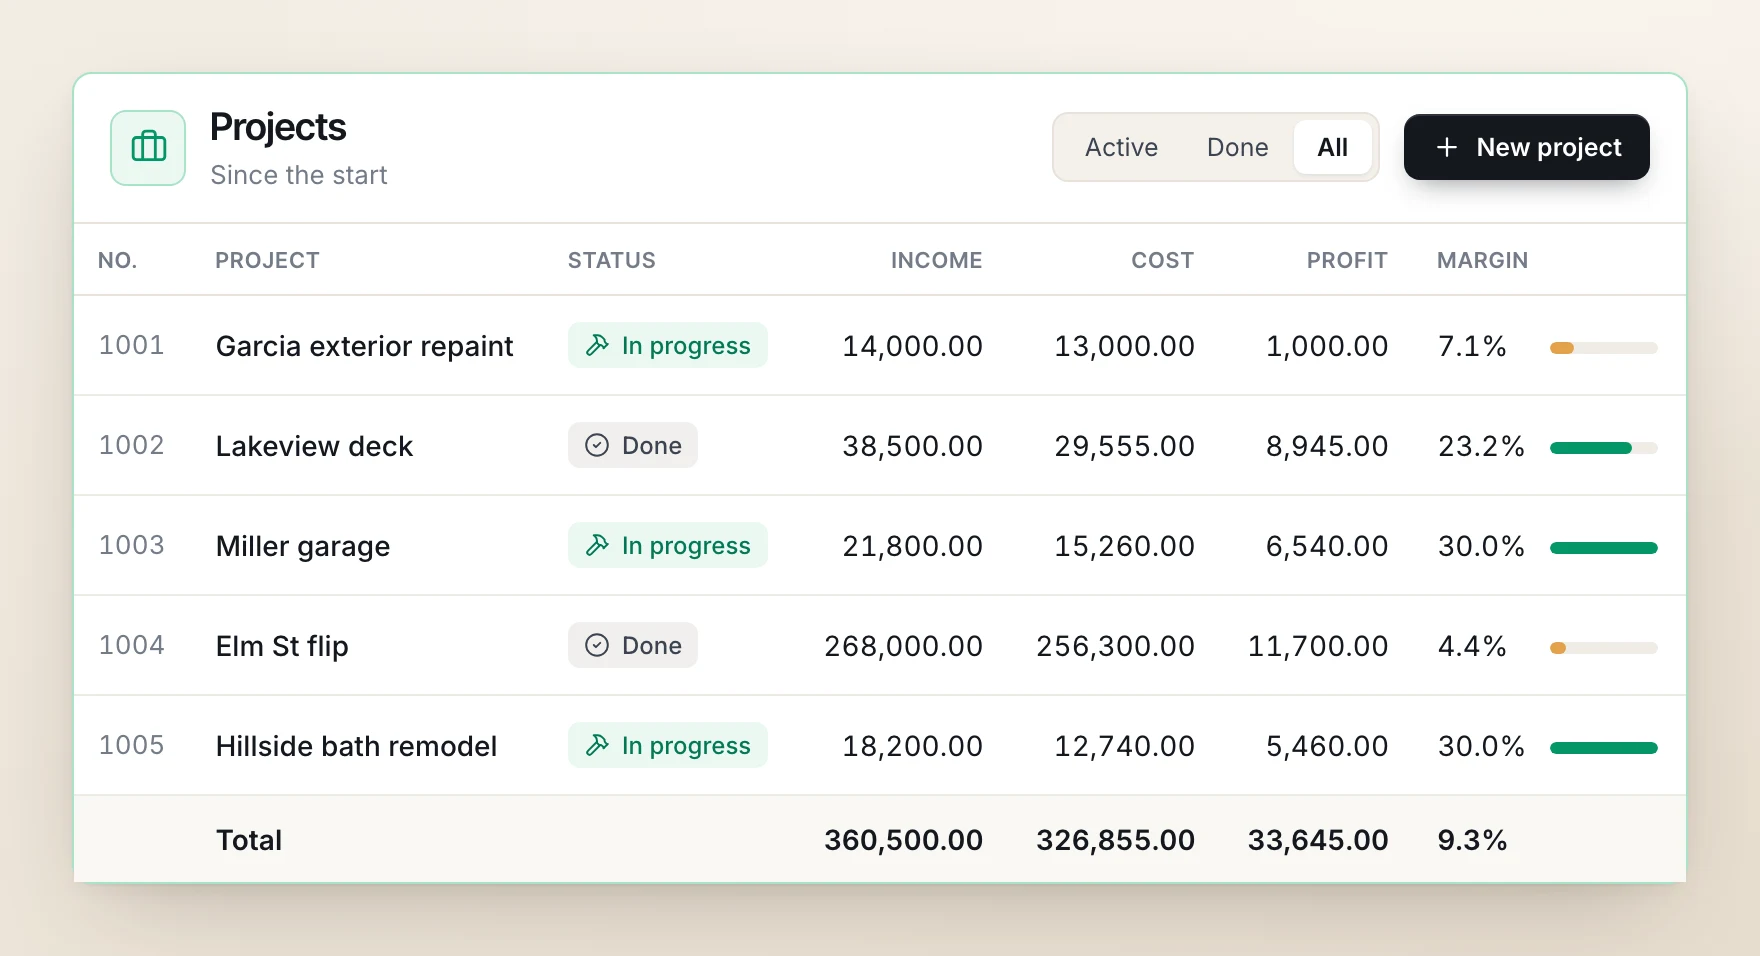This screenshot has width=1760, height=956.
Task: Click the margin bar for Hillside bath remodel
Action: [x=1603, y=748]
